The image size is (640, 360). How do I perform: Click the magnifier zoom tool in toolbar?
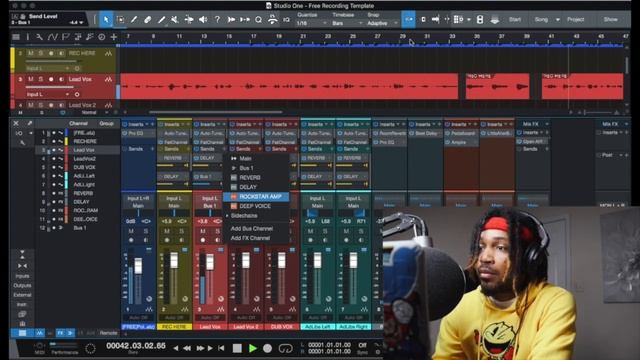point(258,20)
